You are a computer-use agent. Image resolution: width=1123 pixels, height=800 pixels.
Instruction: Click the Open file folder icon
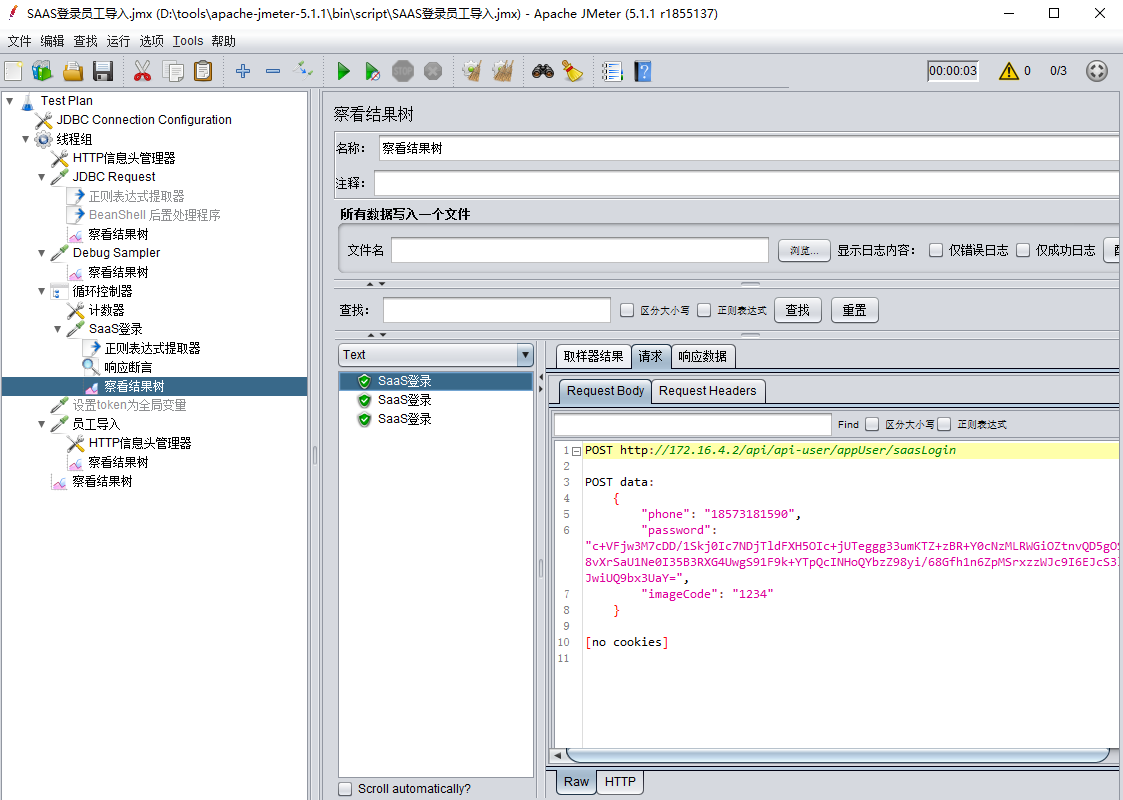(73, 71)
